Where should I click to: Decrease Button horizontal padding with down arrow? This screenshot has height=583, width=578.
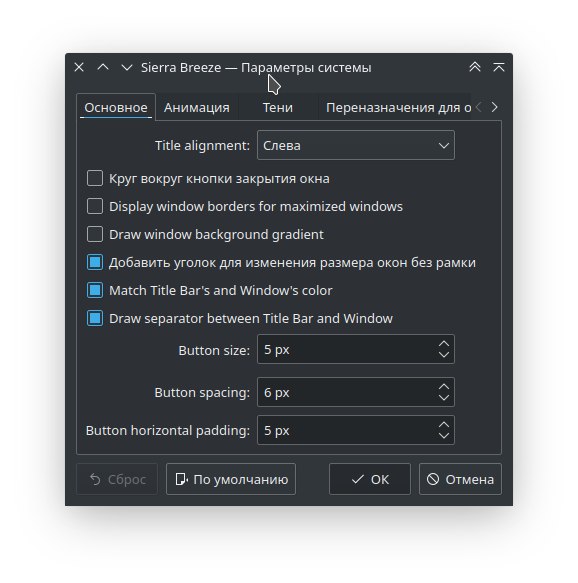click(444, 436)
